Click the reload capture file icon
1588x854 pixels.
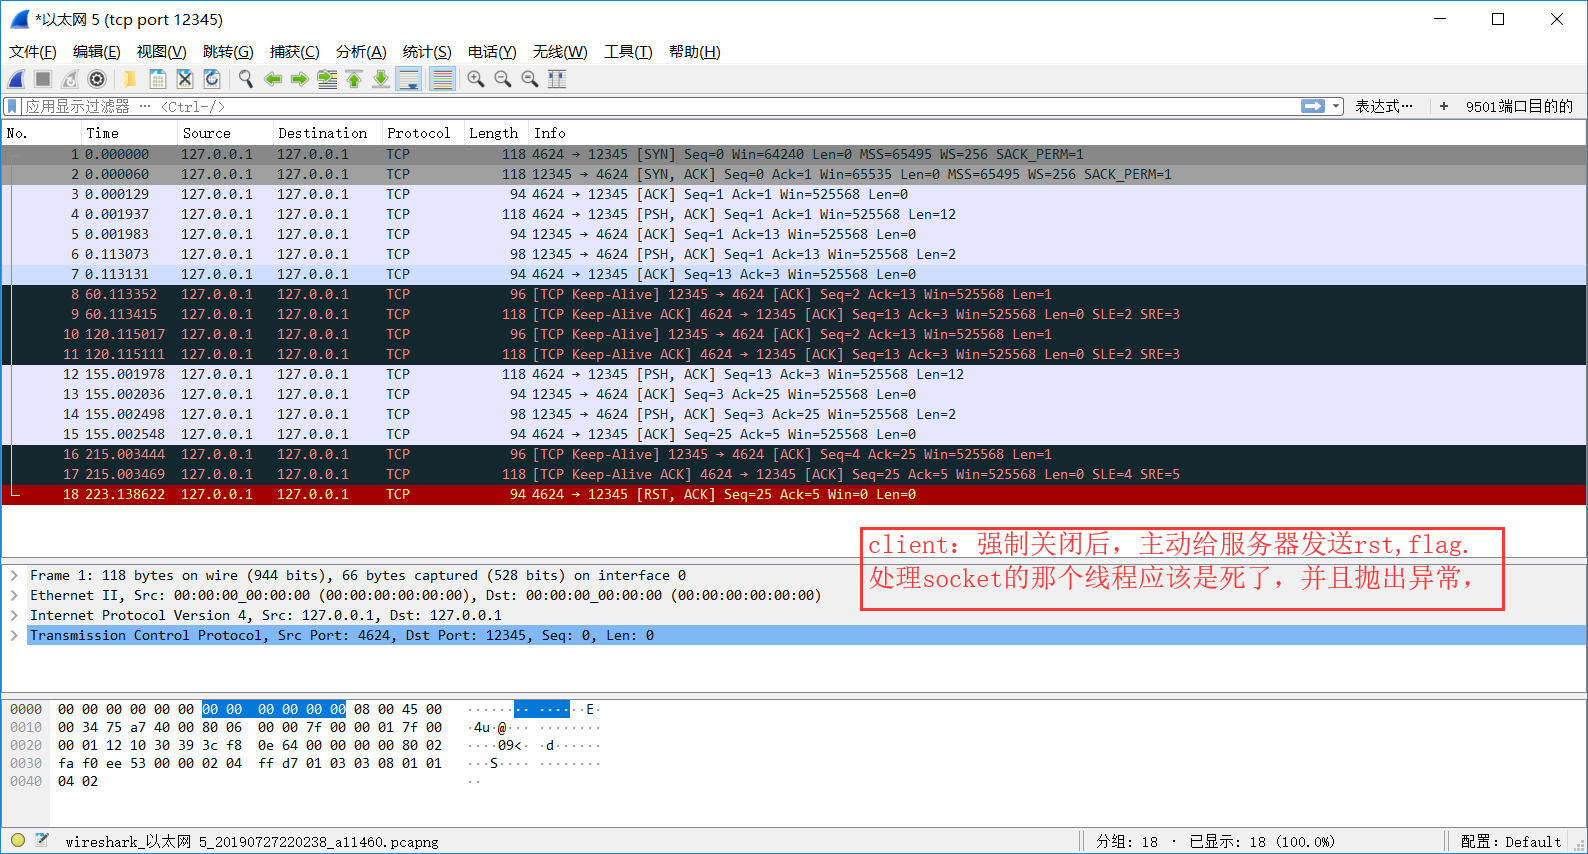pos(212,79)
